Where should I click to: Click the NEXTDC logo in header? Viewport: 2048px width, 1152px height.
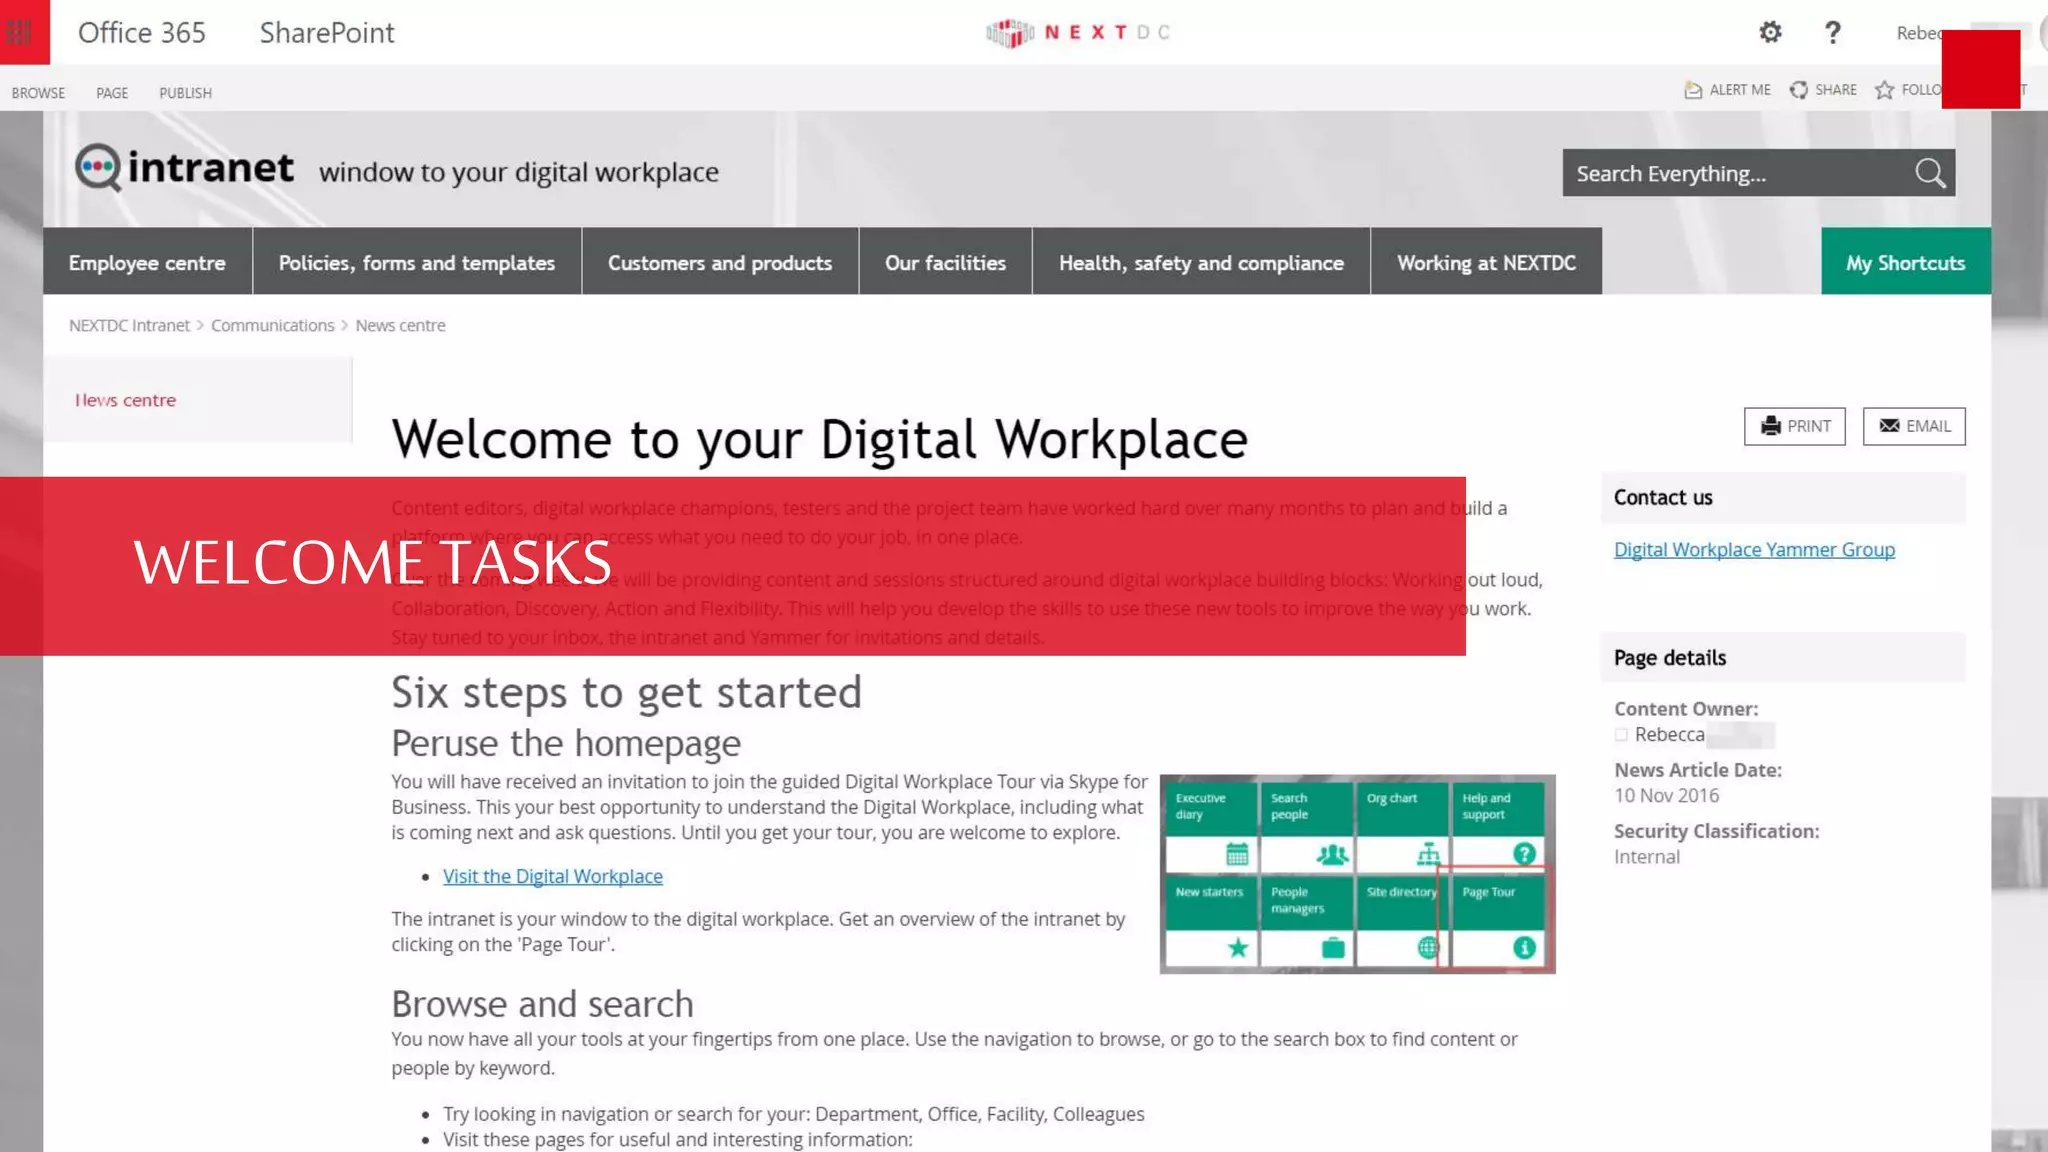[1078, 32]
